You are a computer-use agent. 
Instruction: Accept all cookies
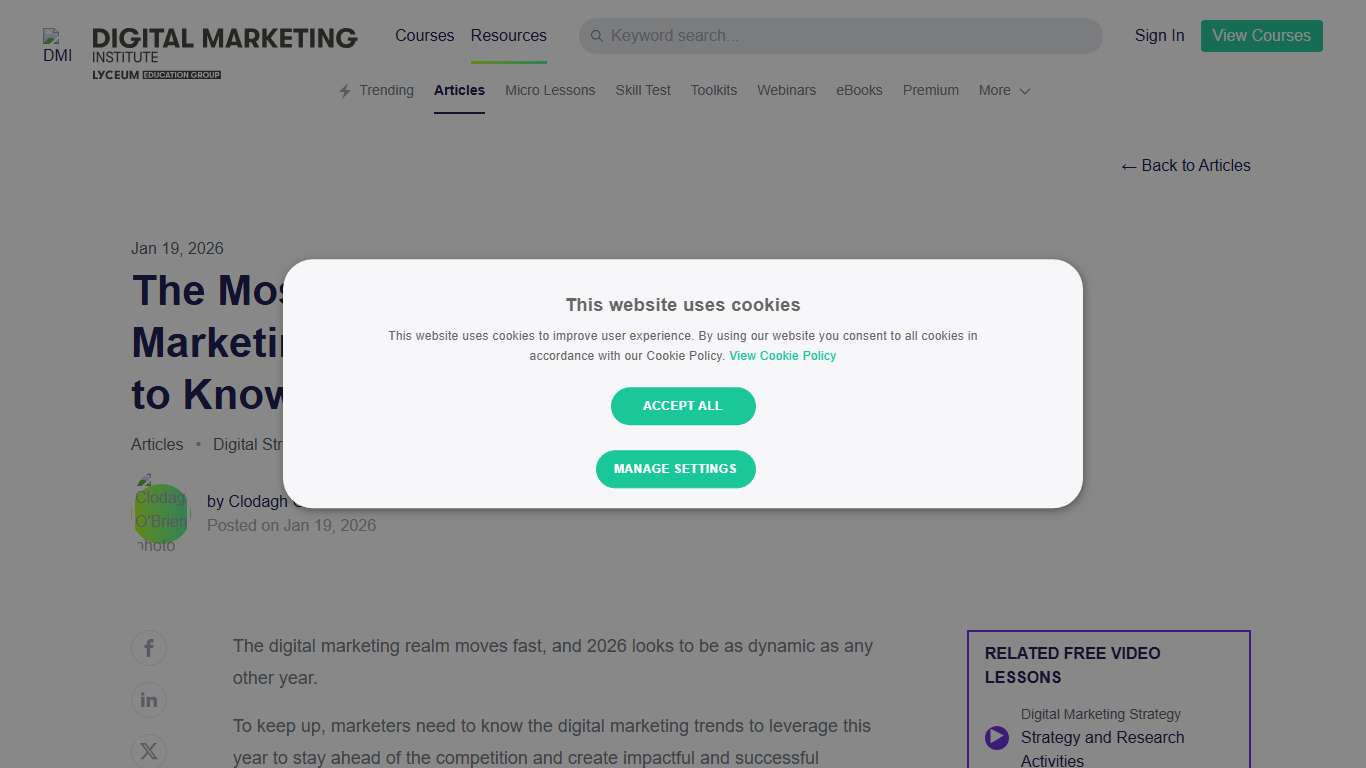tap(683, 406)
